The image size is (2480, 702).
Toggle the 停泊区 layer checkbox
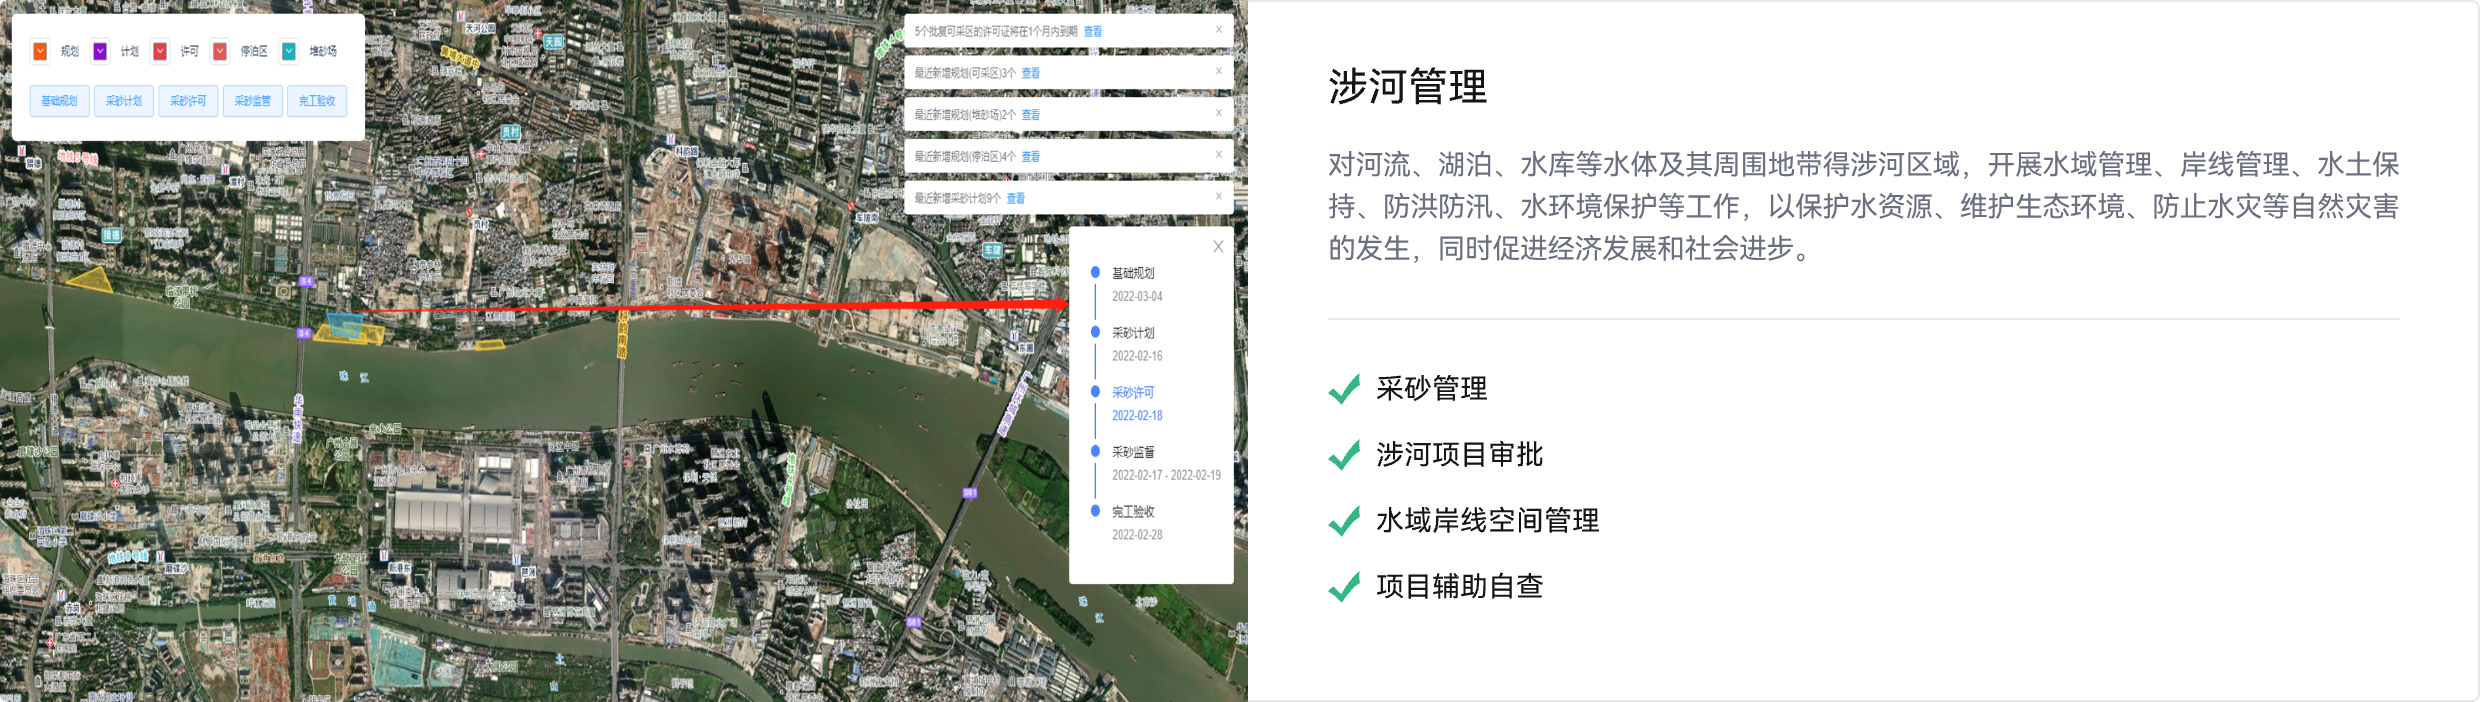[x=220, y=51]
